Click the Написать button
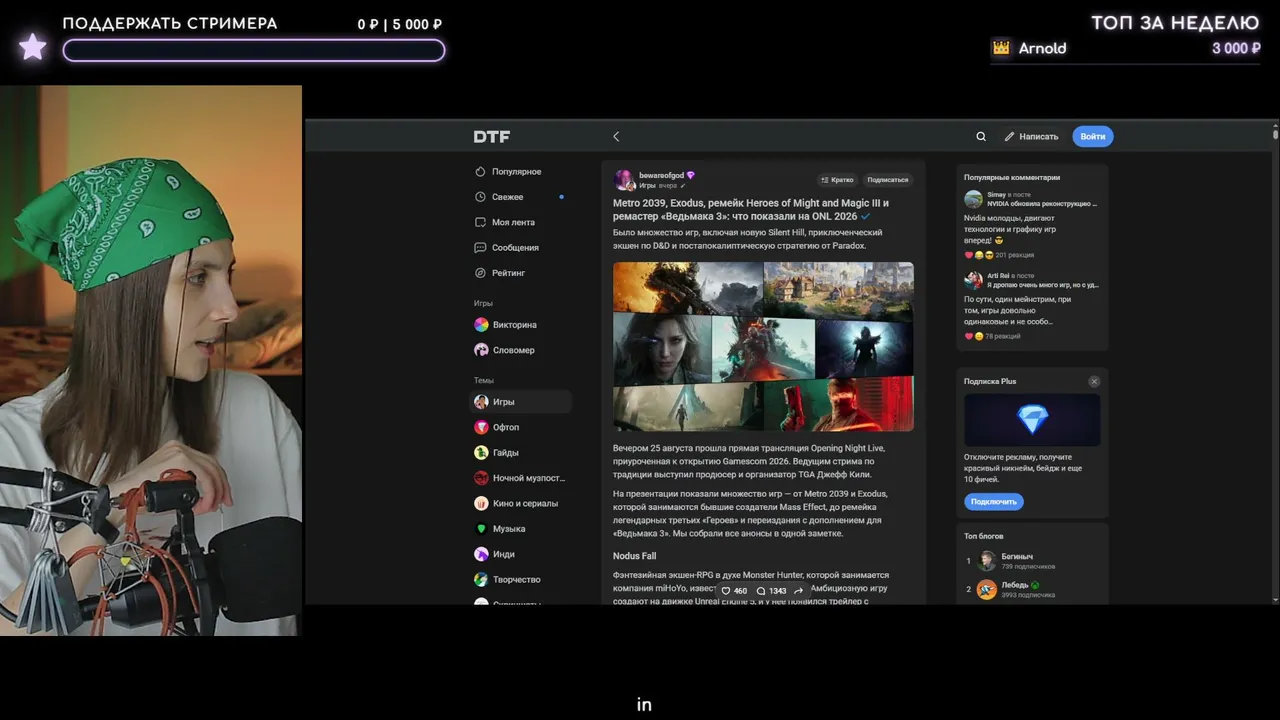Viewport: 1280px width, 720px height. 1031,137
